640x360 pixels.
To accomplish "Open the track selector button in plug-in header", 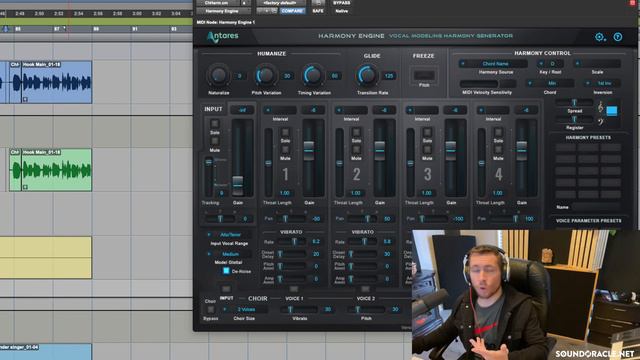I will click(x=218, y=3).
